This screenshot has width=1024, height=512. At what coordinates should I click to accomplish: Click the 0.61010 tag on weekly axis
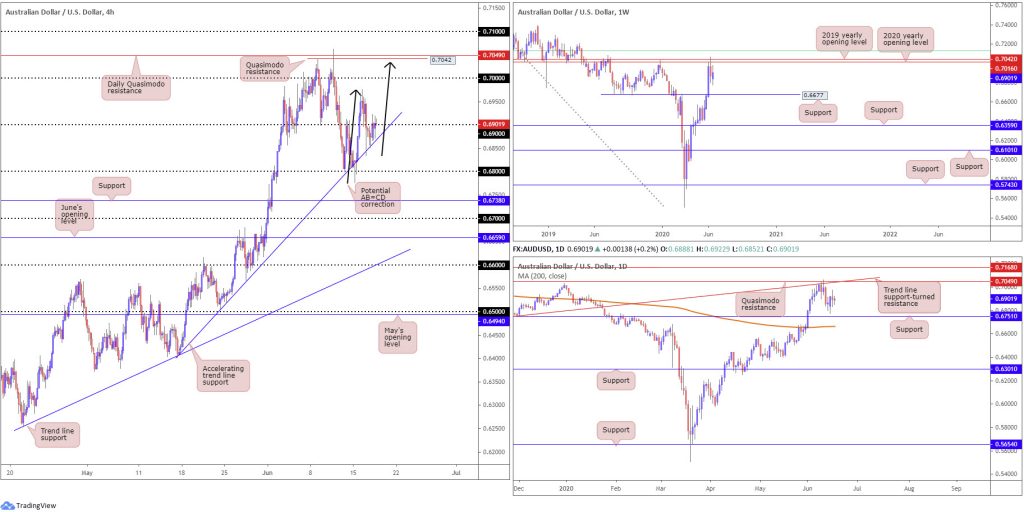[1007, 150]
